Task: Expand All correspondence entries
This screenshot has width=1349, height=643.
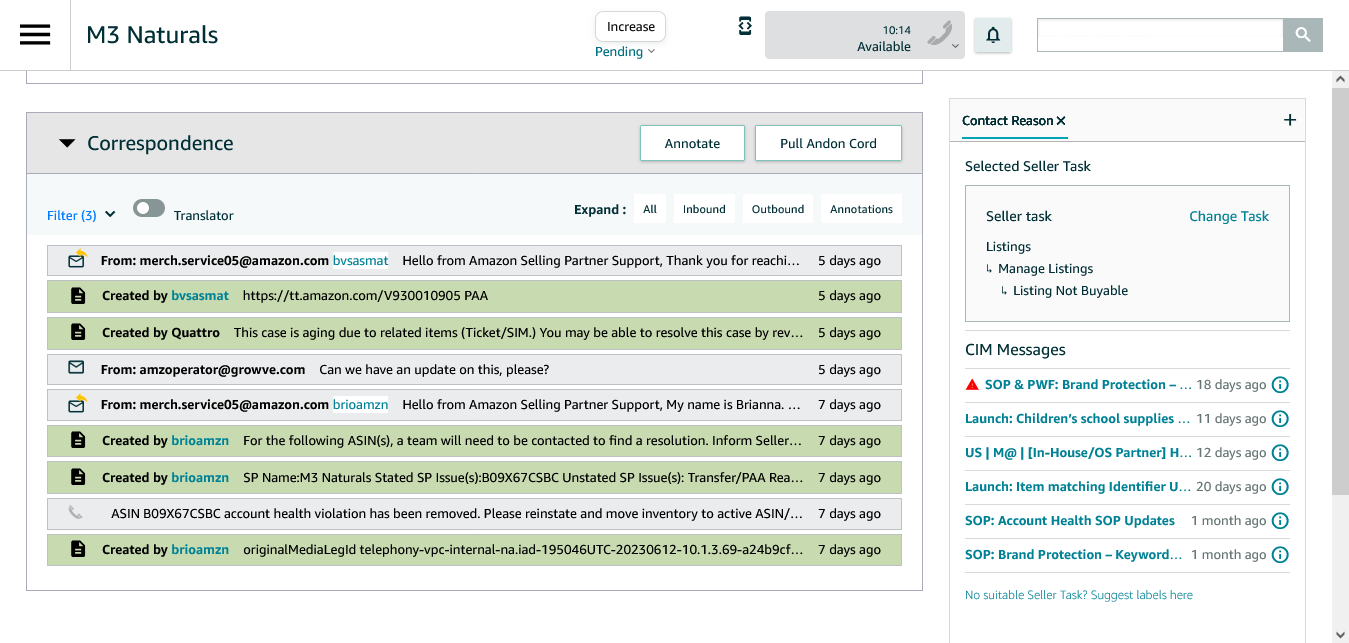Action: (650, 209)
